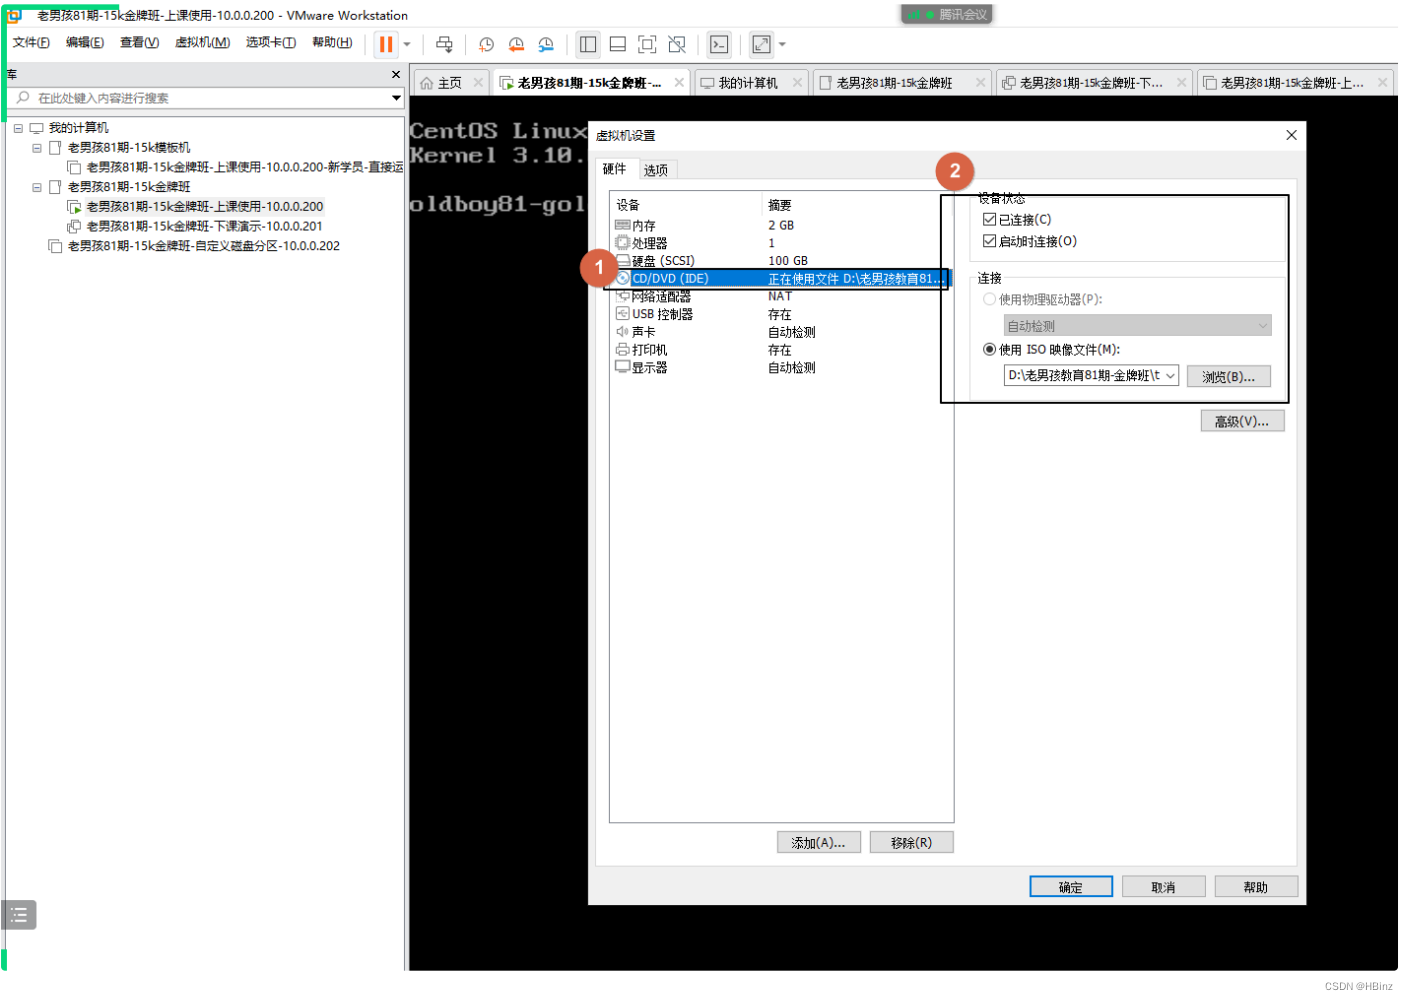Enter full screen mode via toolbar icon
1408x1000 pixels.
[x=647, y=44]
